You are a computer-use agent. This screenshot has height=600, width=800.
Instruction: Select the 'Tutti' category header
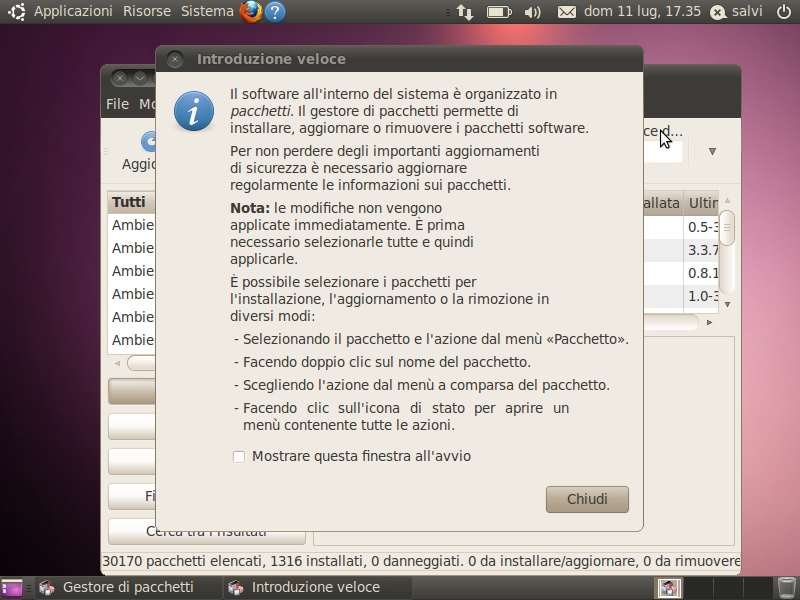point(129,202)
